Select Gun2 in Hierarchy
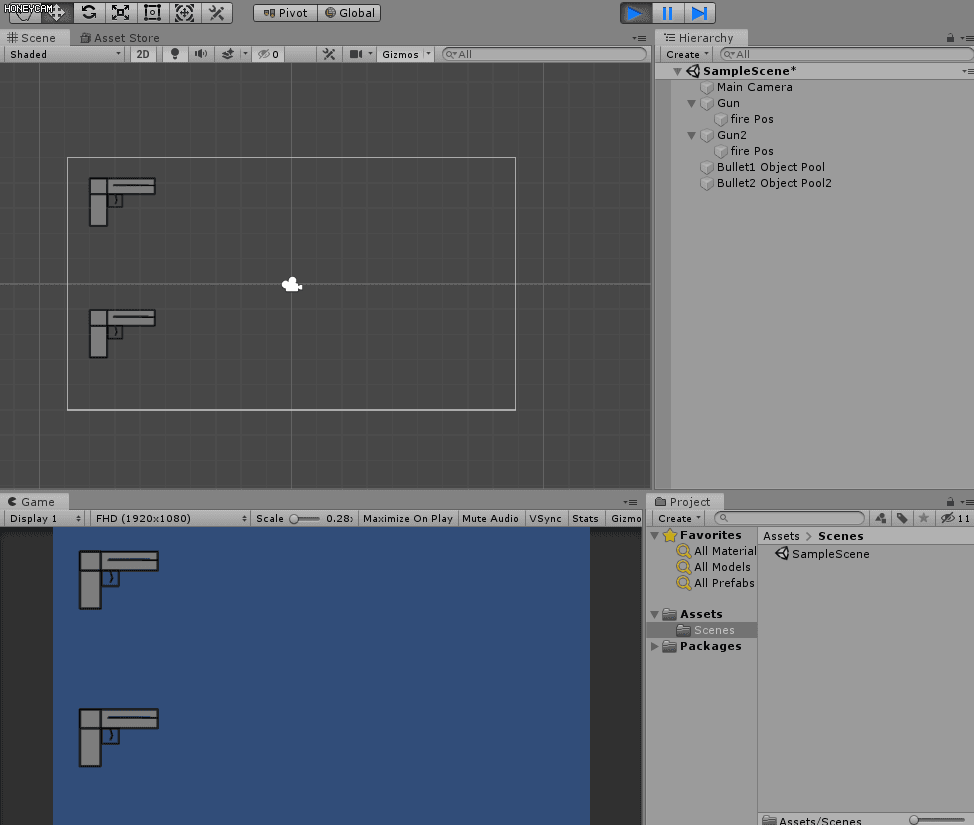The width and height of the screenshot is (974, 825). point(731,135)
